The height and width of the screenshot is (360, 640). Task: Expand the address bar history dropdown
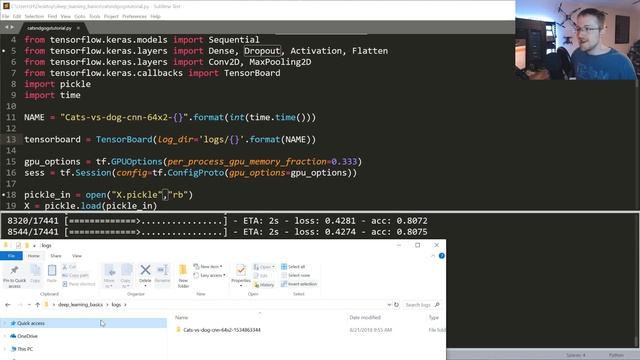pos(389,305)
